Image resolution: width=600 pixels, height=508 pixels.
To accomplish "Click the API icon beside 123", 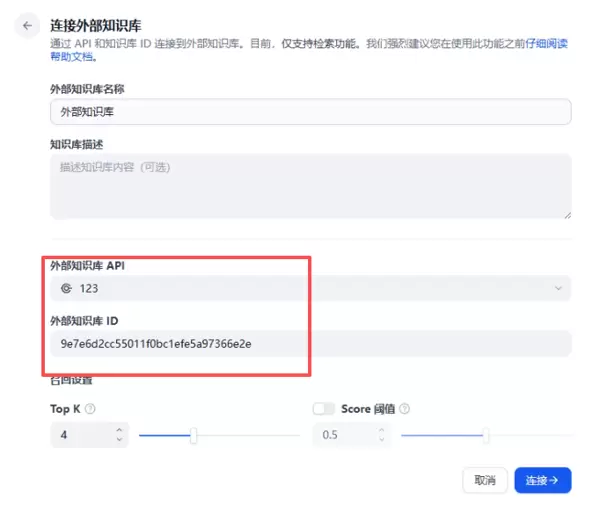I will click(66, 289).
